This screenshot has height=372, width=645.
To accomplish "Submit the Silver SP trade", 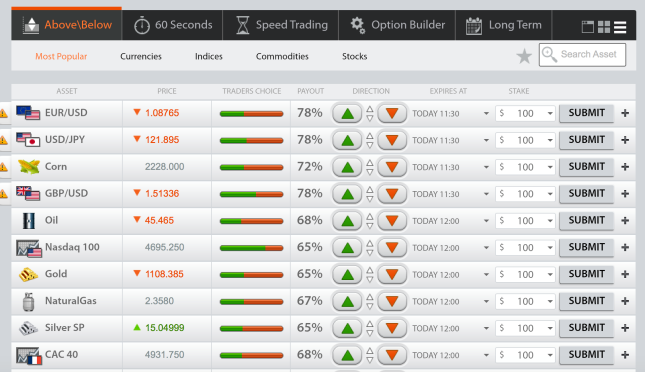I will [587, 328].
